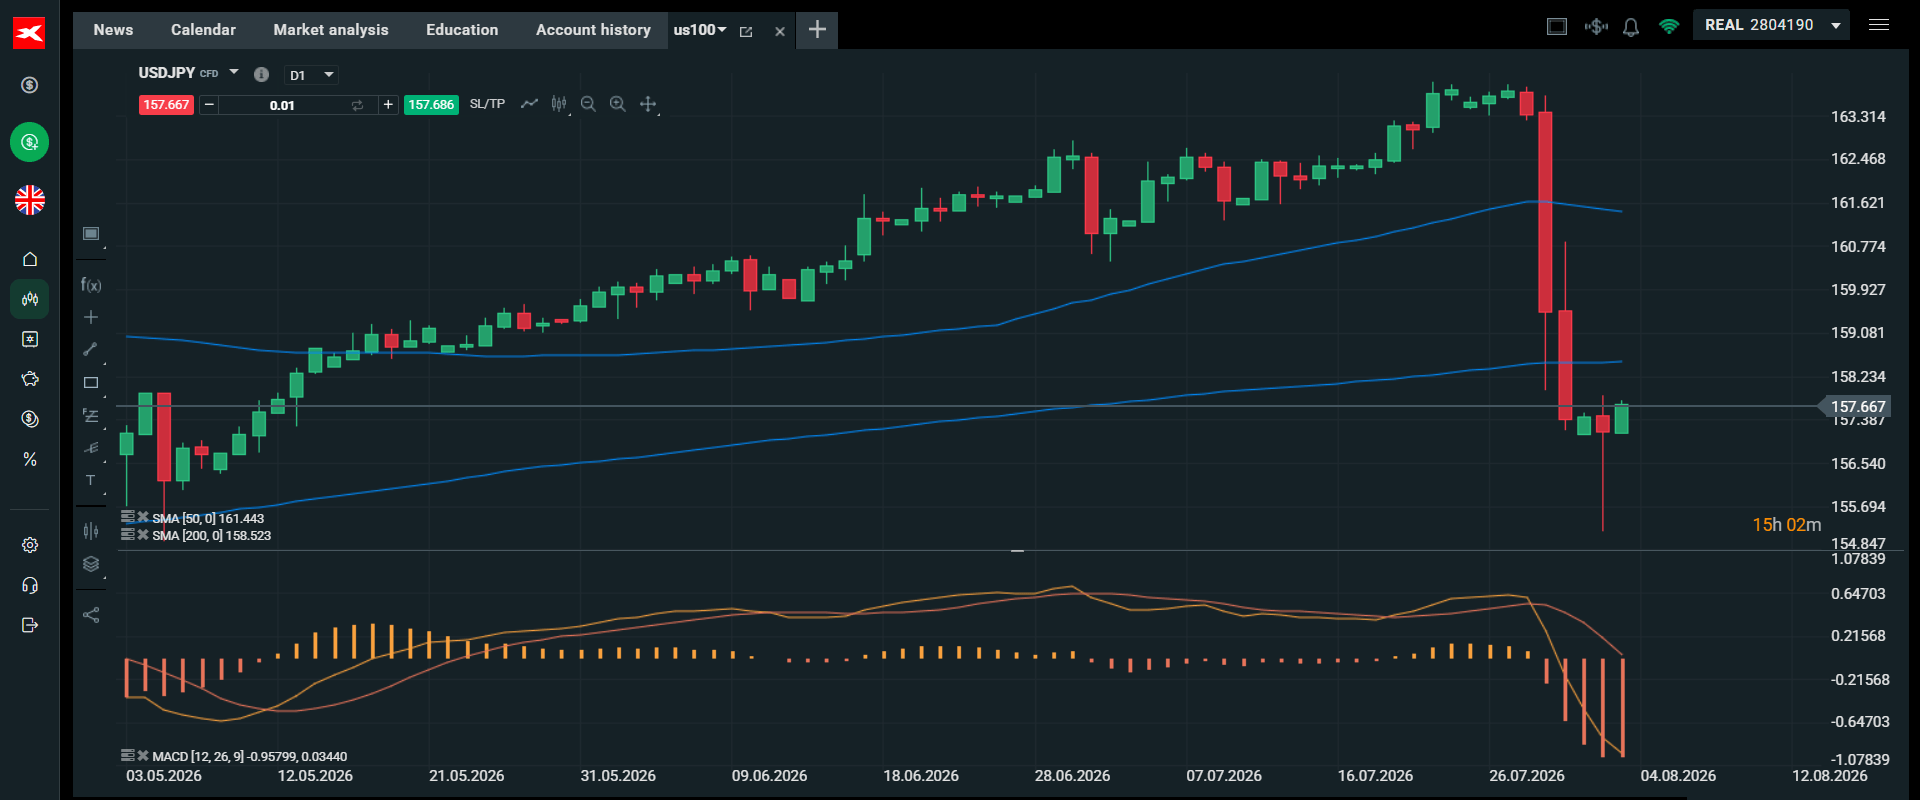Open the notifications bell
The height and width of the screenshot is (800, 1920).
coord(1631,27)
